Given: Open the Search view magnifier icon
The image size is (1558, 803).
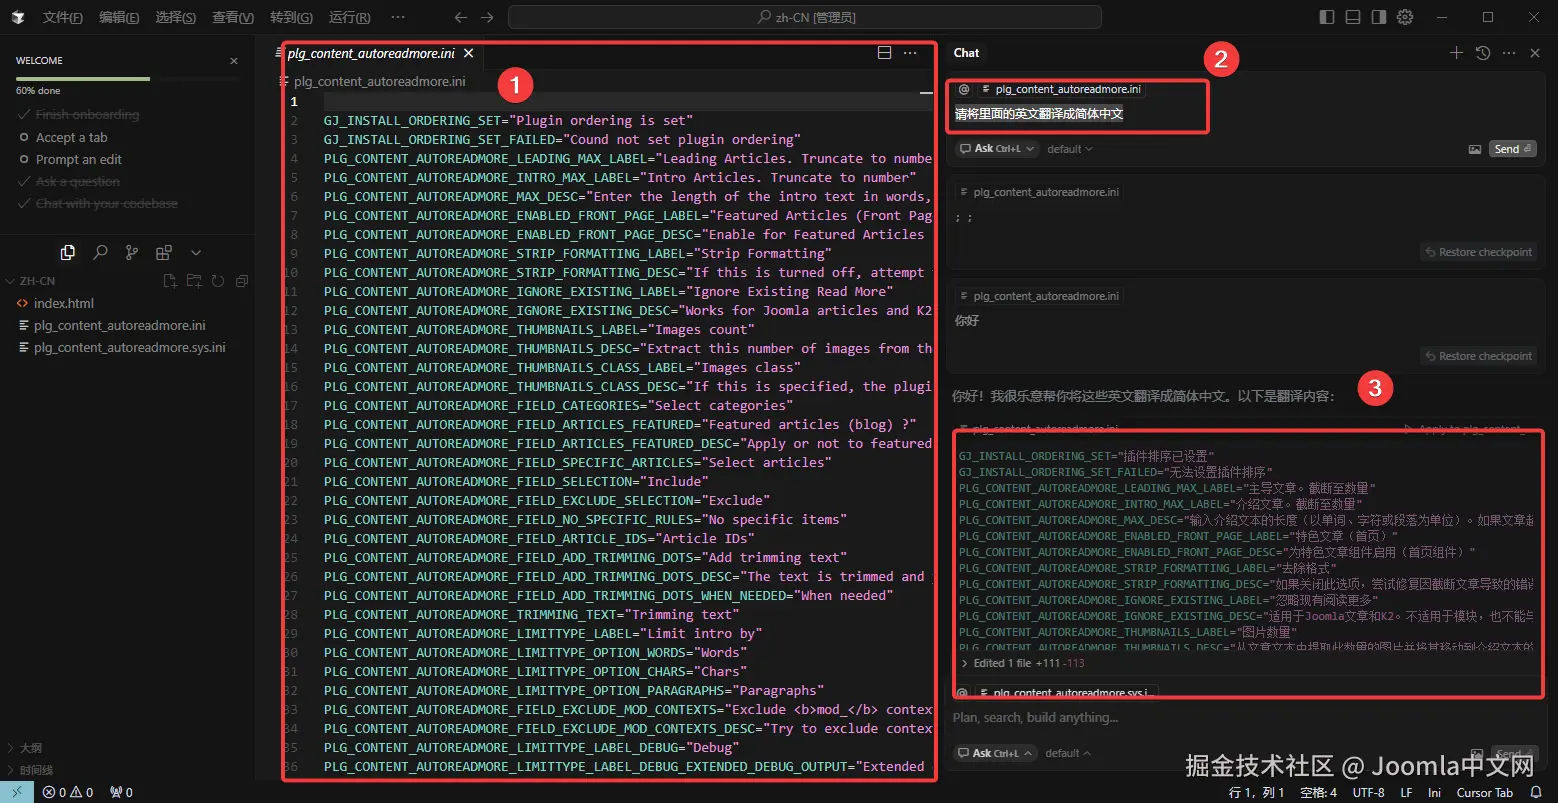Looking at the screenshot, I should [100, 253].
